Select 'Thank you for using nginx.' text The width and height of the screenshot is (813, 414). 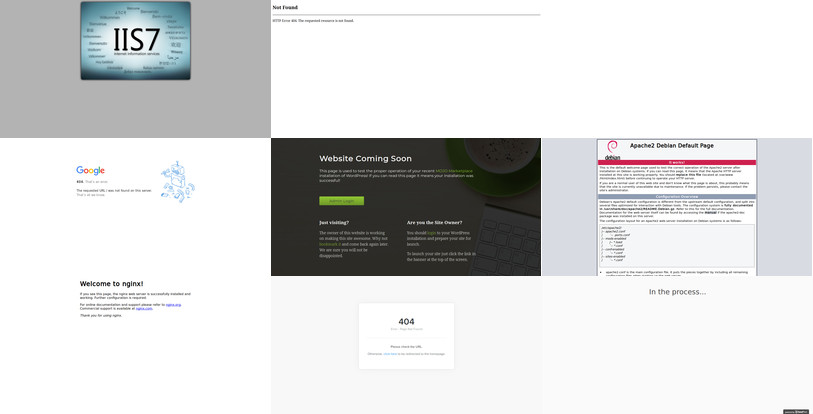[101, 315]
